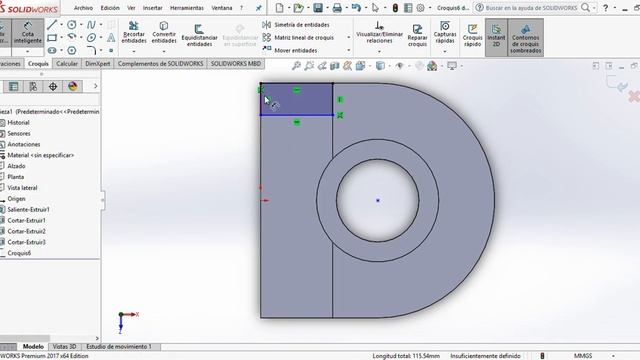This screenshot has height=360, width=640.
Task: Click the Rebuild traffic light icon
Action: point(395,8)
